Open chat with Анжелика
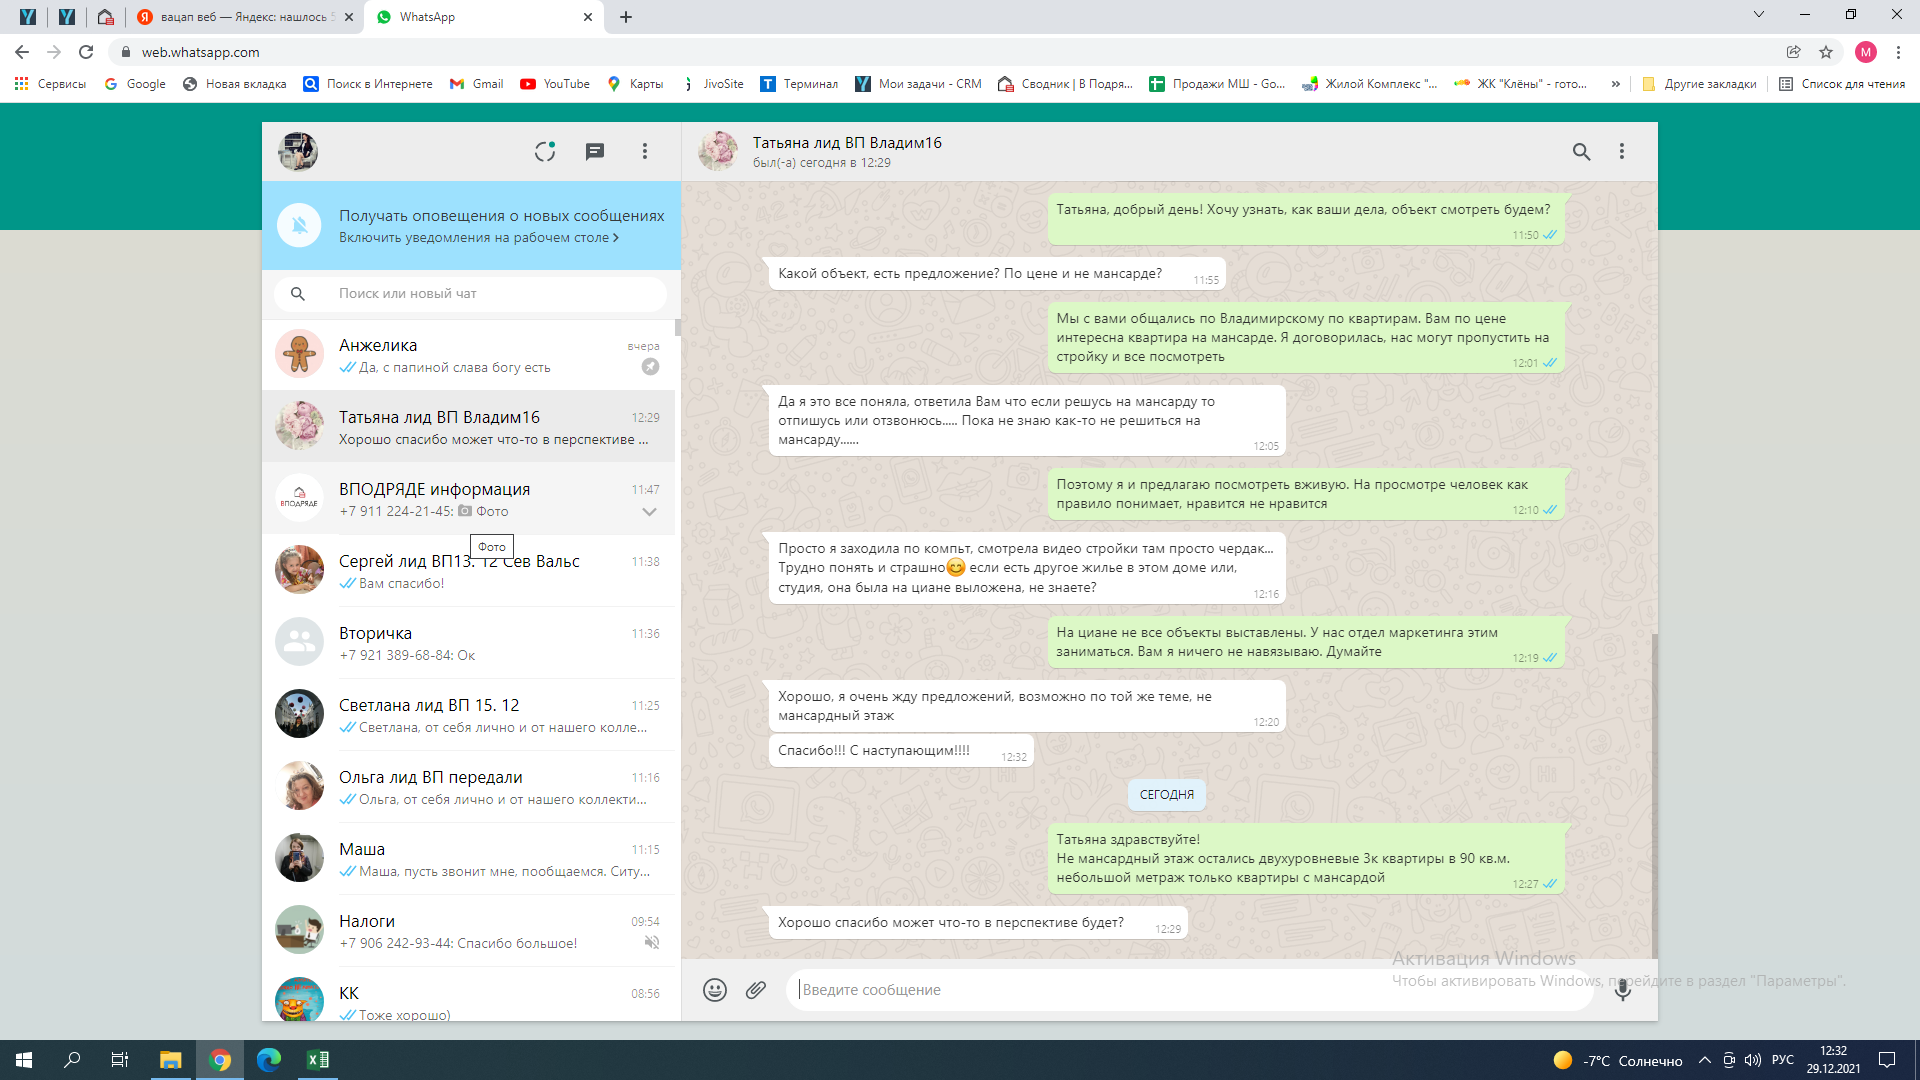The image size is (1920, 1080). (x=470, y=355)
